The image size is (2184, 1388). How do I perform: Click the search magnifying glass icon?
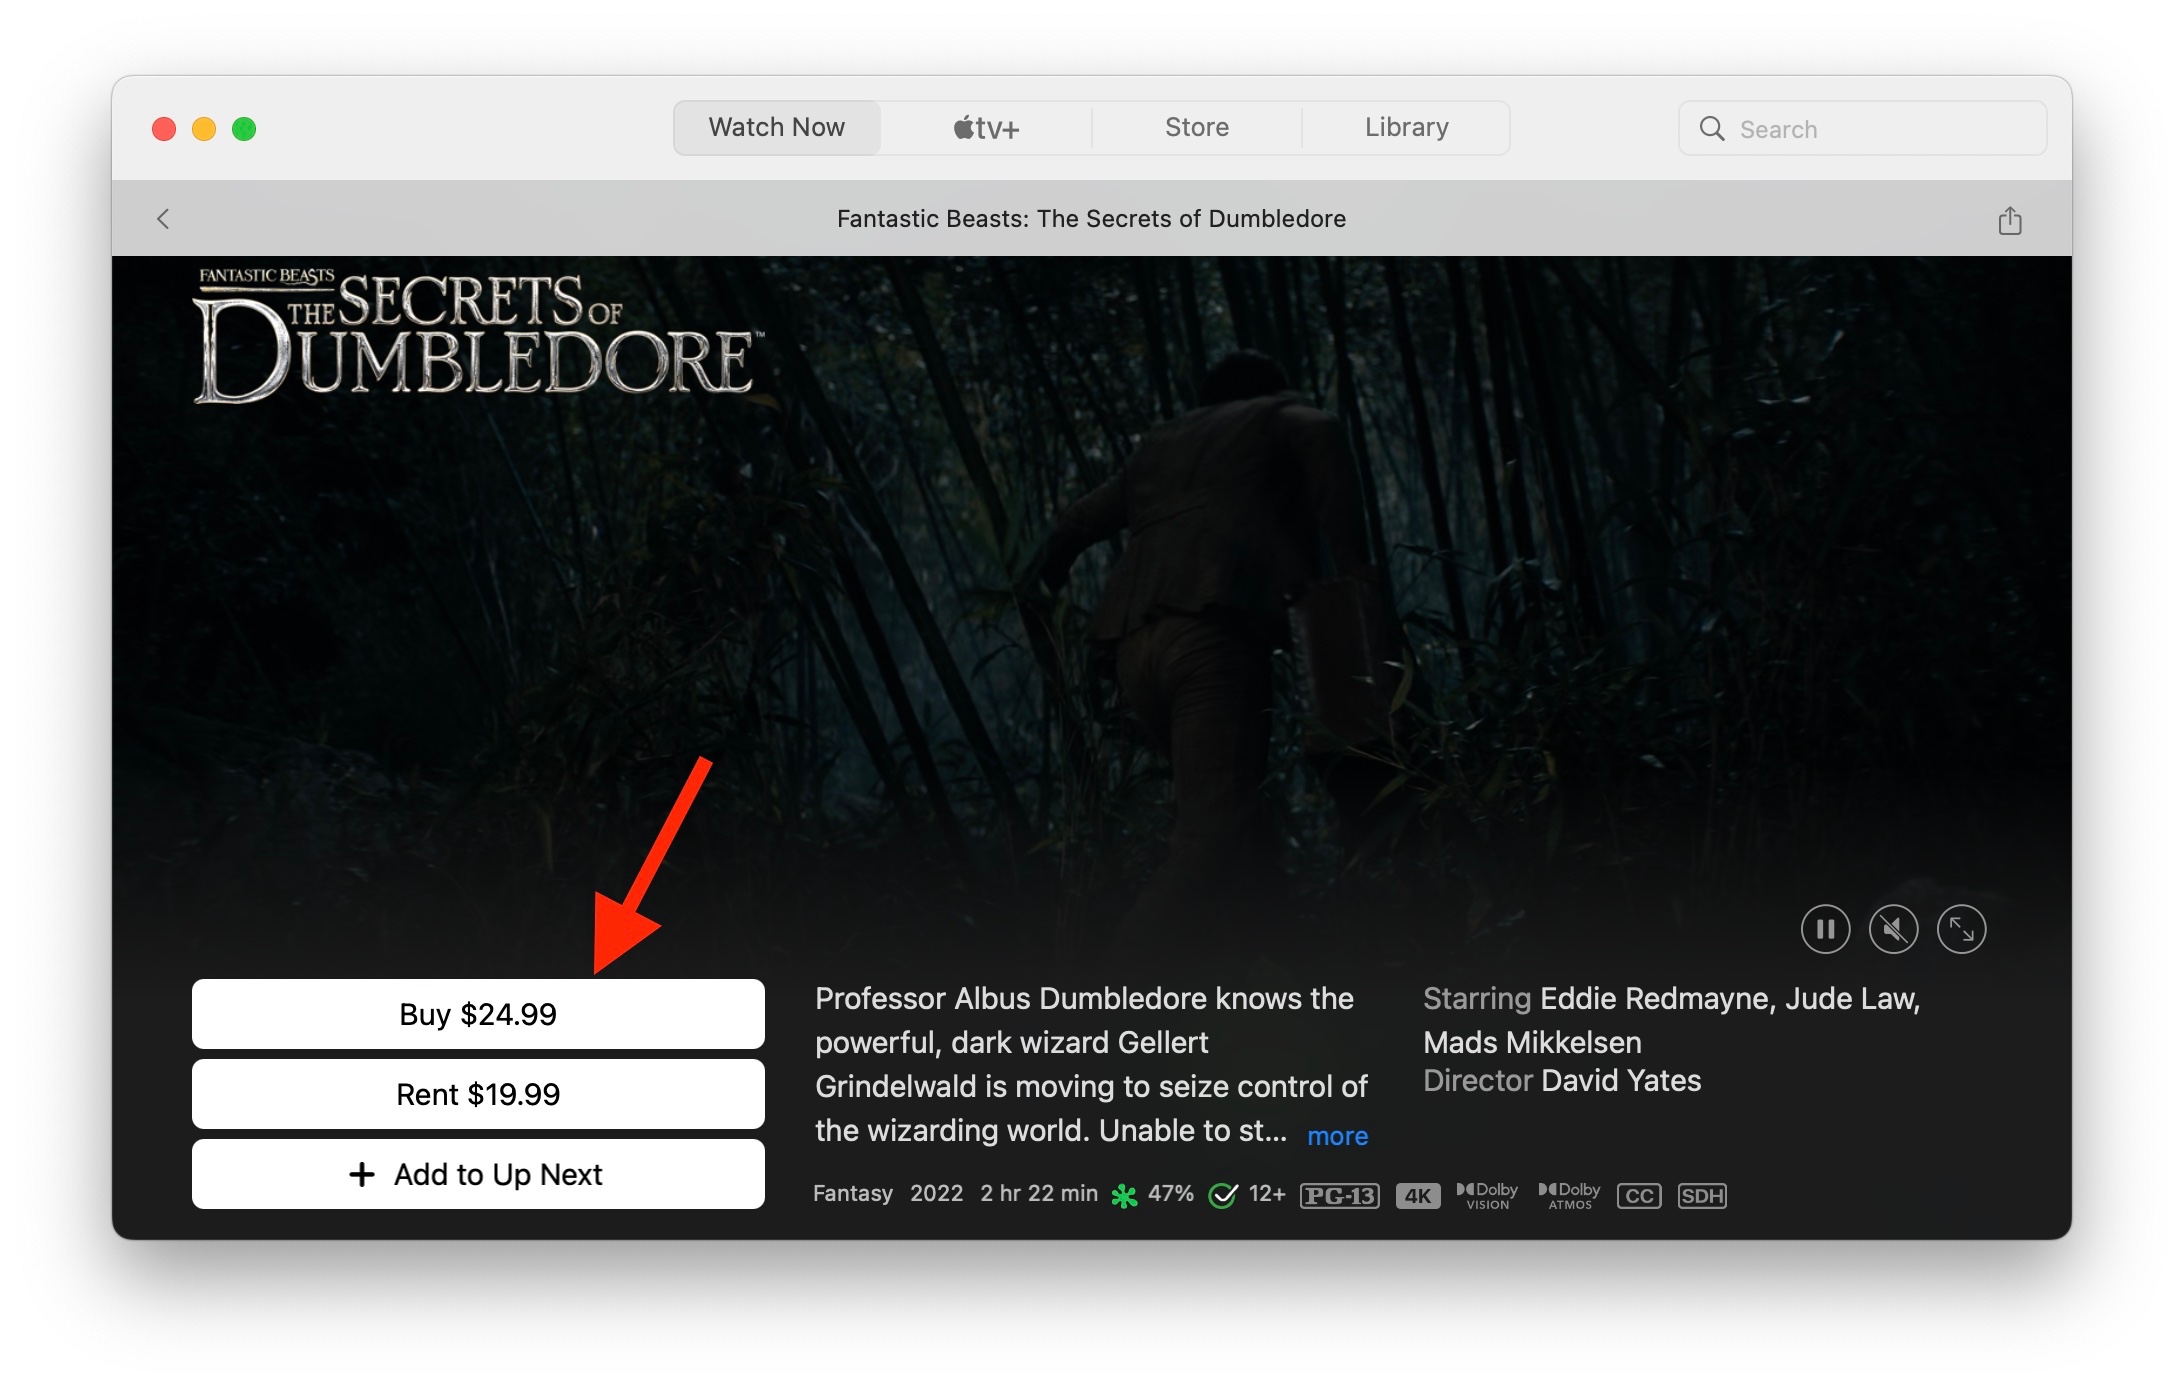click(1712, 129)
